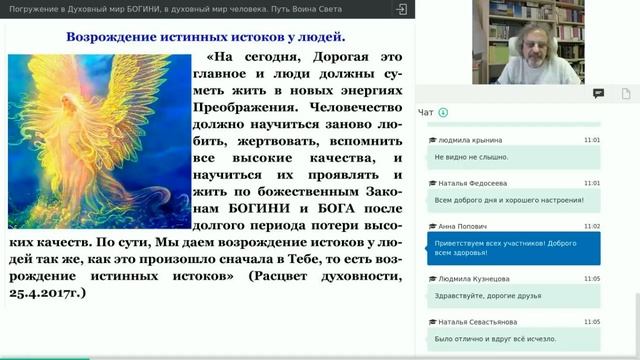Click the slide heading 'Возрождение истинных истоков у людей'
This screenshot has height=360, width=640.
206,37
